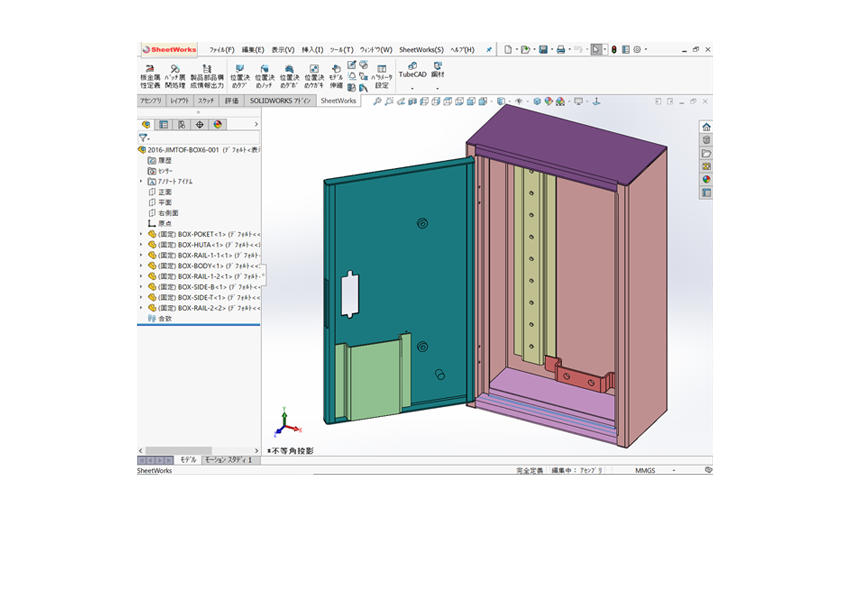
Task: Click the 板金属性定義 sheet metal attribute icon
Action: [150, 77]
